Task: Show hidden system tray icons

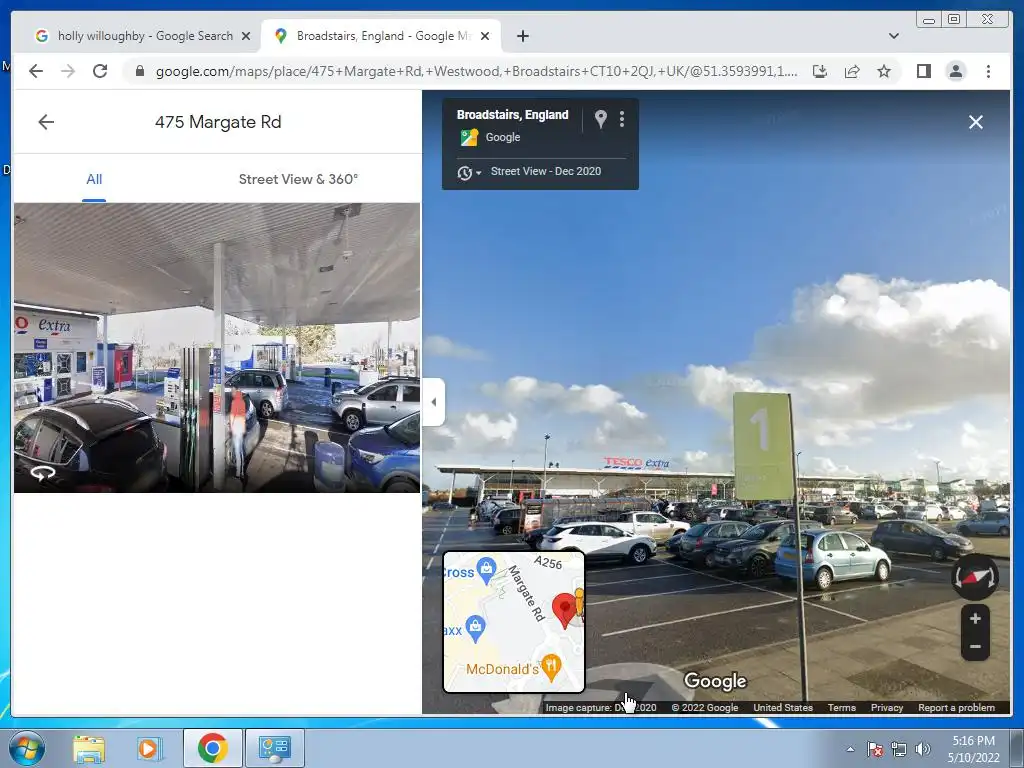Action: click(x=850, y=749)
